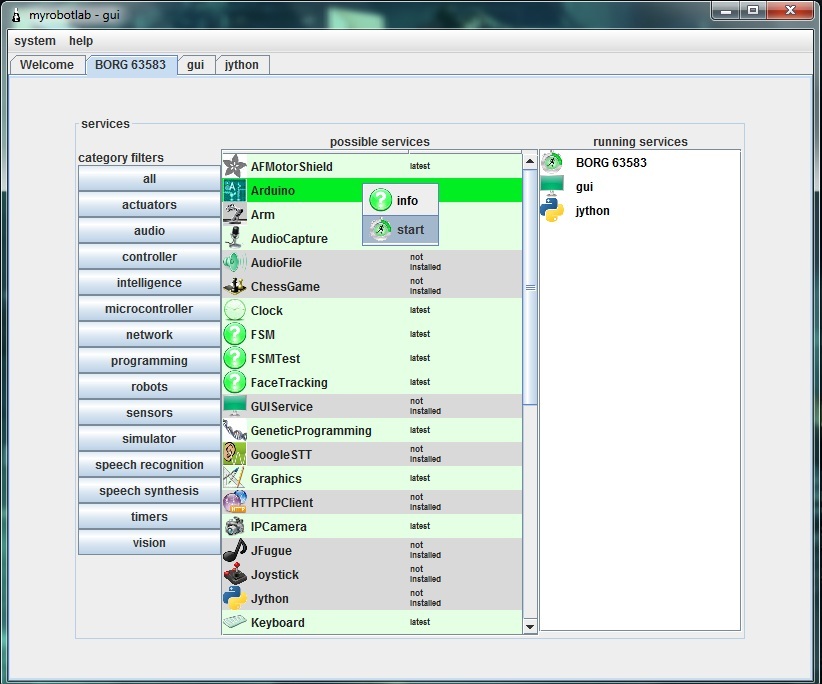This screenshot has height=684, width=822.
Task: Click the FSM question mark icon
Action: pos(234,334)
